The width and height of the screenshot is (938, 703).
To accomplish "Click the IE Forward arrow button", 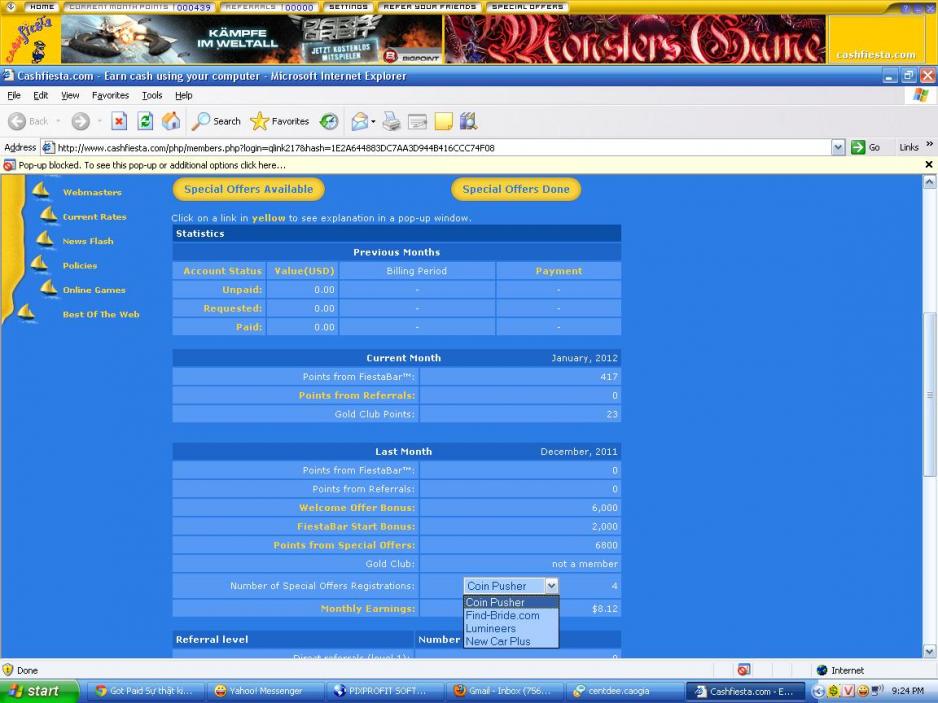I will [x=81, y=121].
